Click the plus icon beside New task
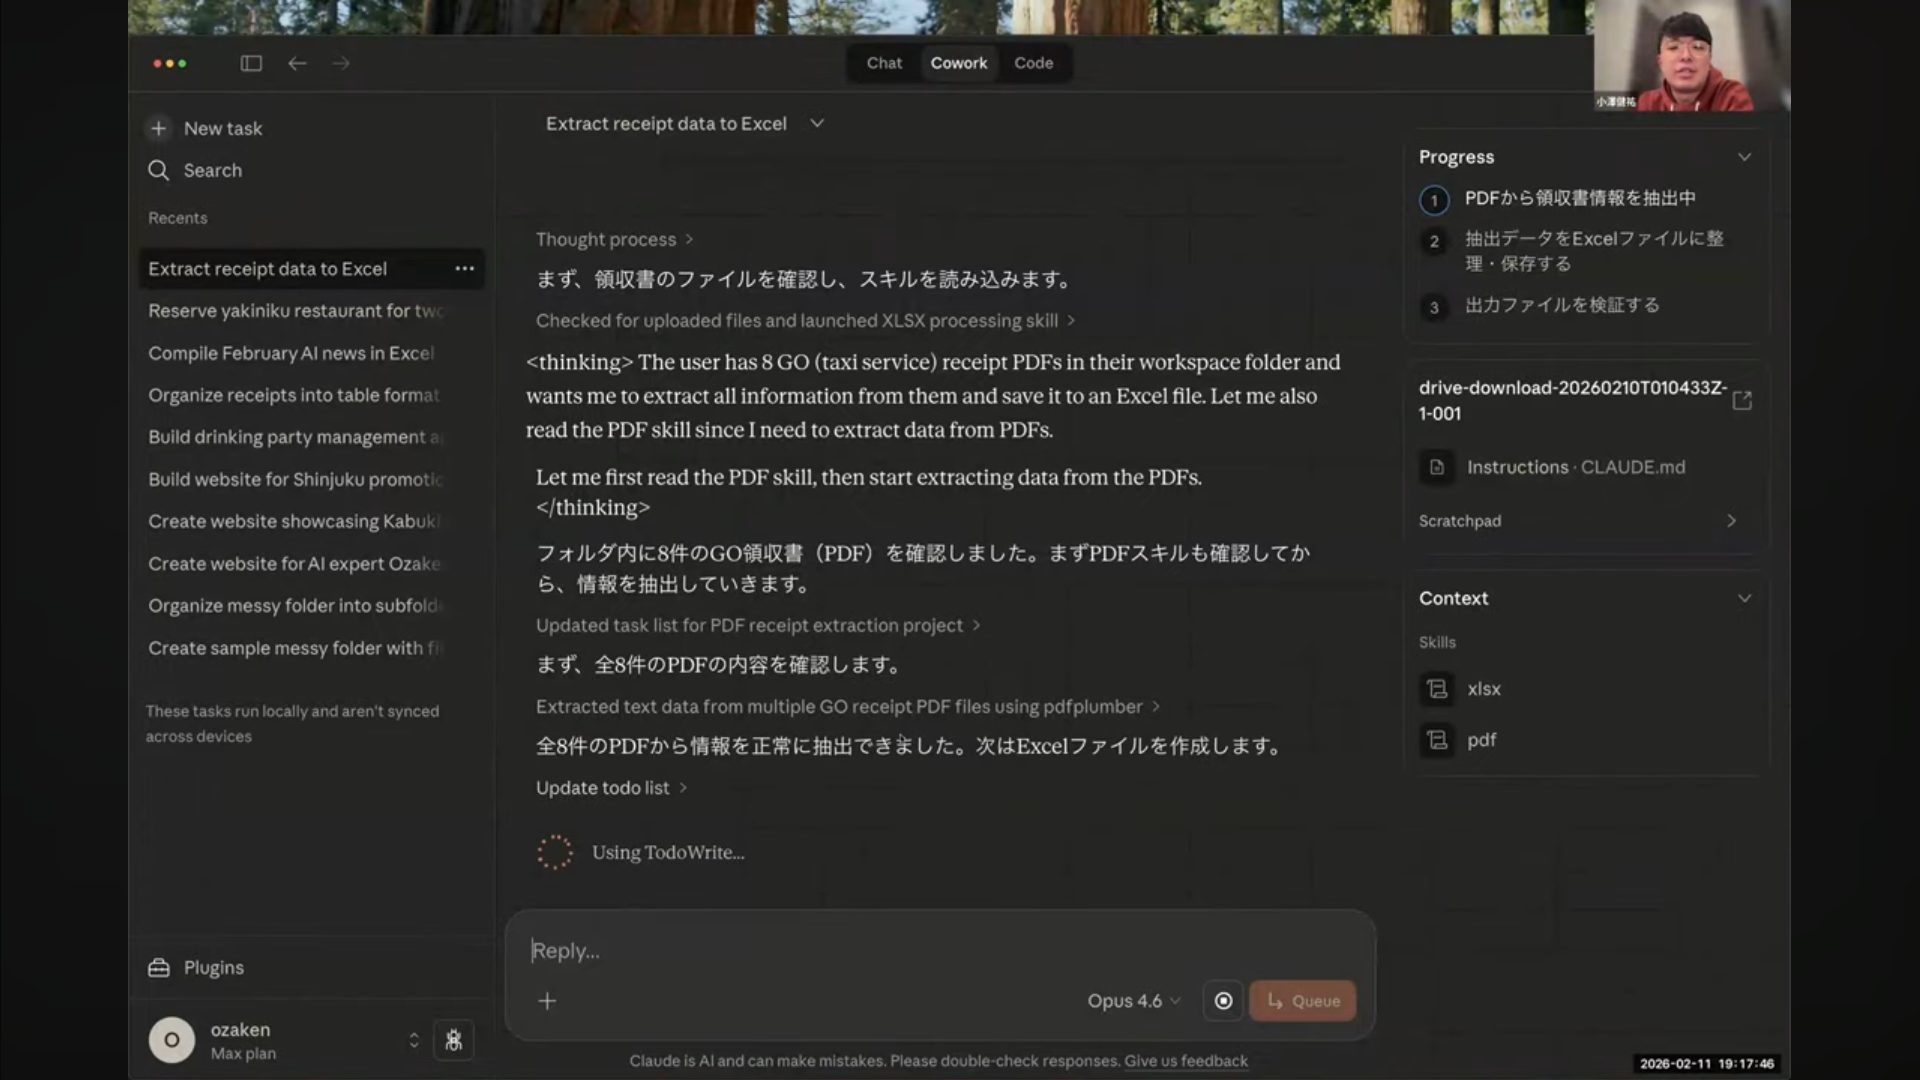 [158, 128]
